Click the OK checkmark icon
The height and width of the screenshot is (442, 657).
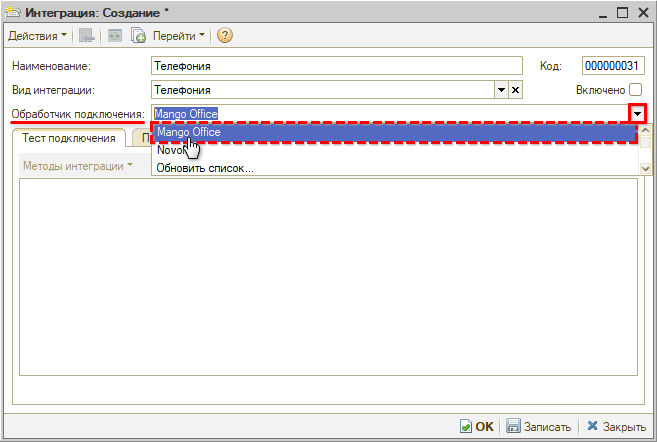[x=466, y=426]
